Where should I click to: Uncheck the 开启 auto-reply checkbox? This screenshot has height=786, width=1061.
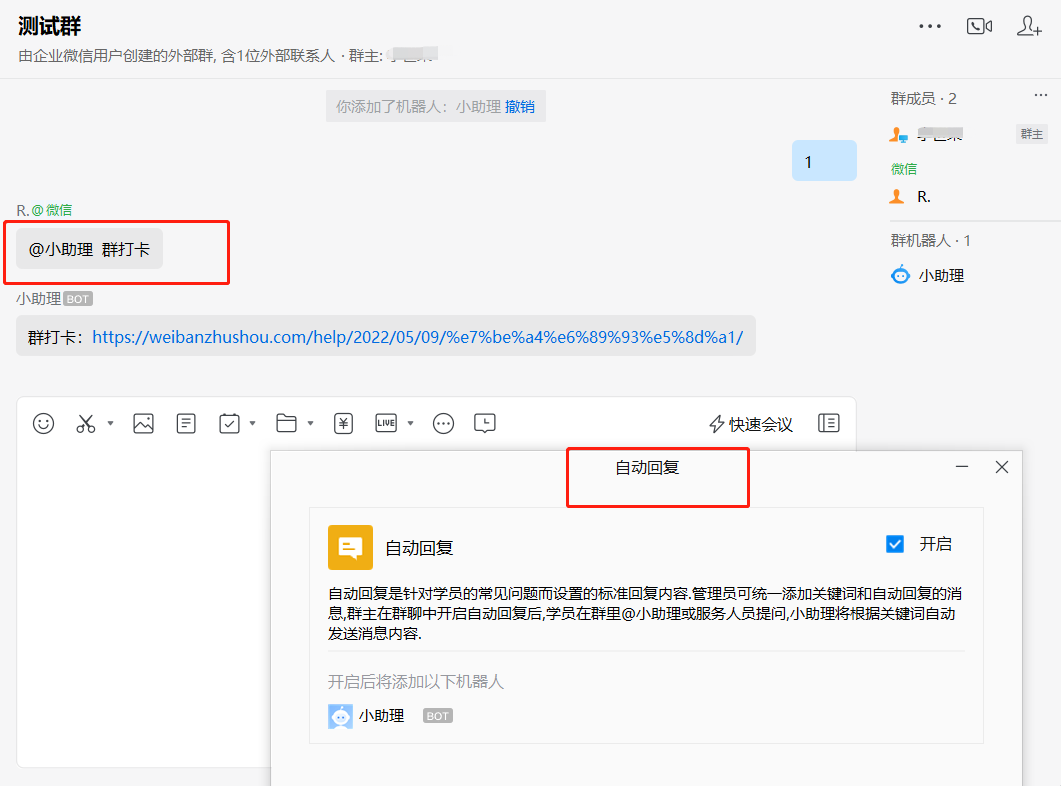[895, 545]
